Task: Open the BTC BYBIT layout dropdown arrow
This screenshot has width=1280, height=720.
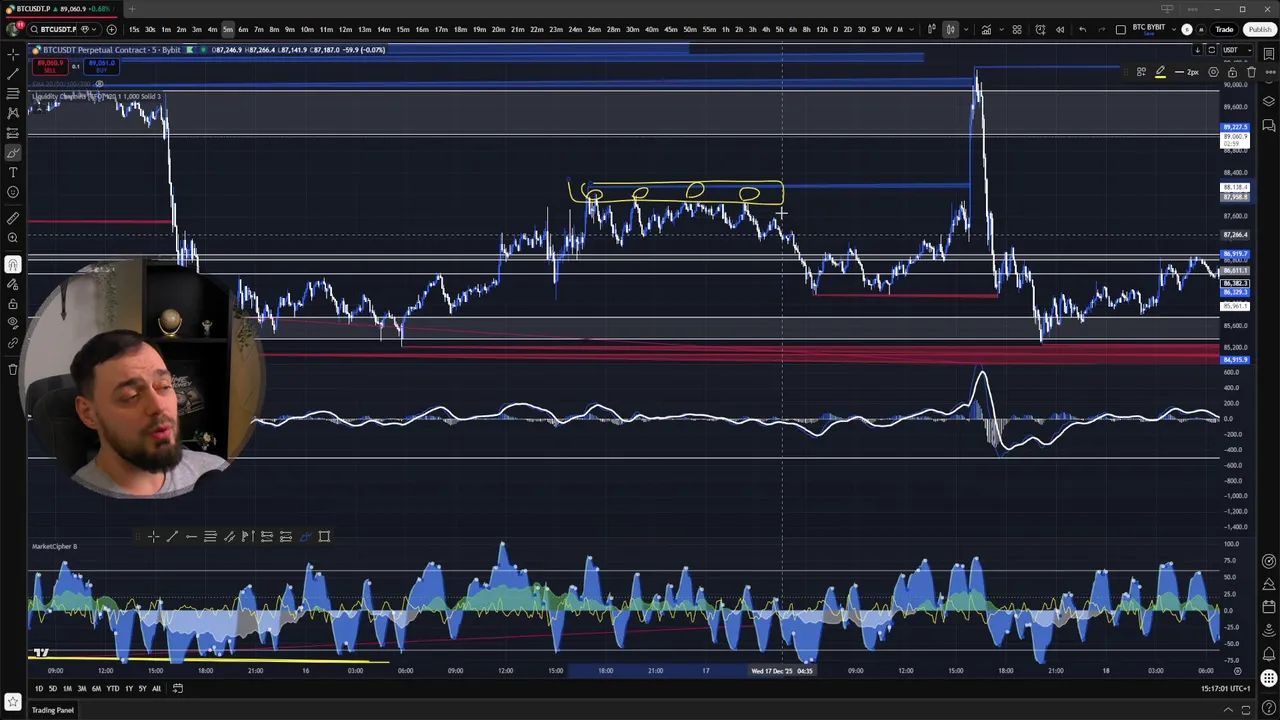Action: tap(1174, 30)
